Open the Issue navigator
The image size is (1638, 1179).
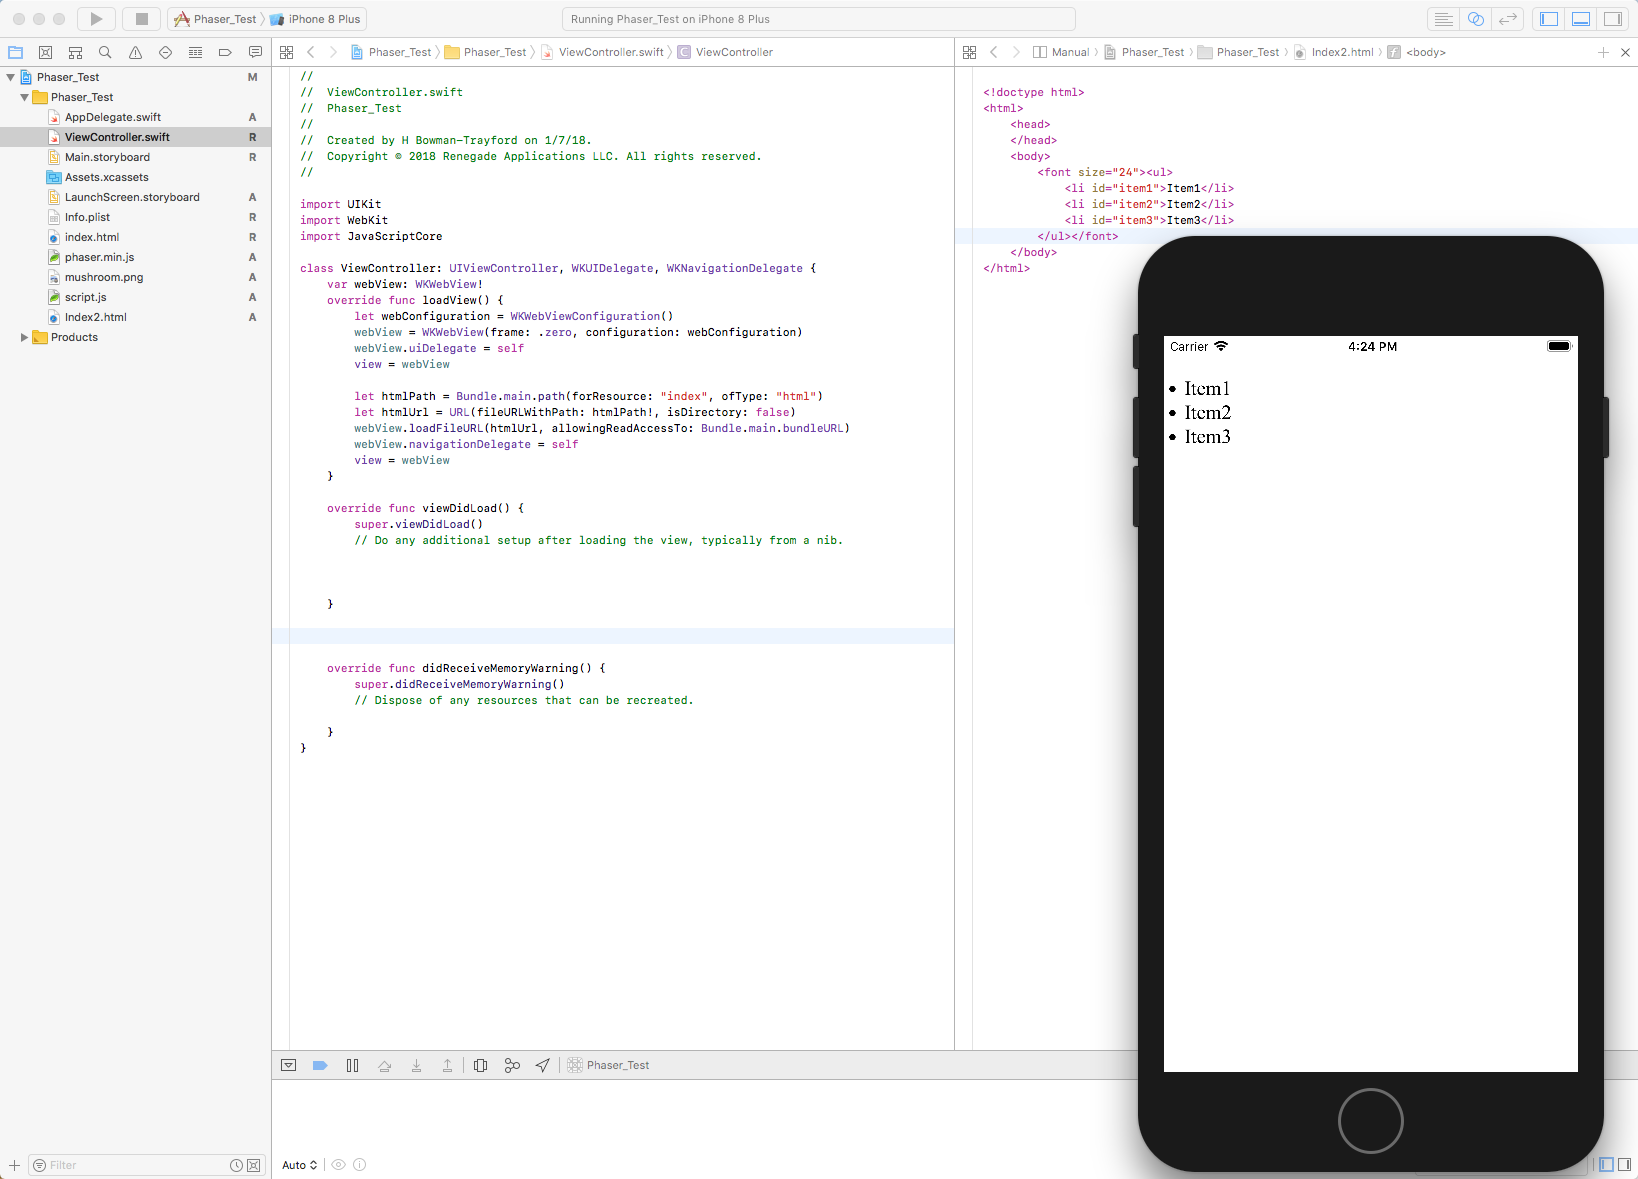point(135,52)
